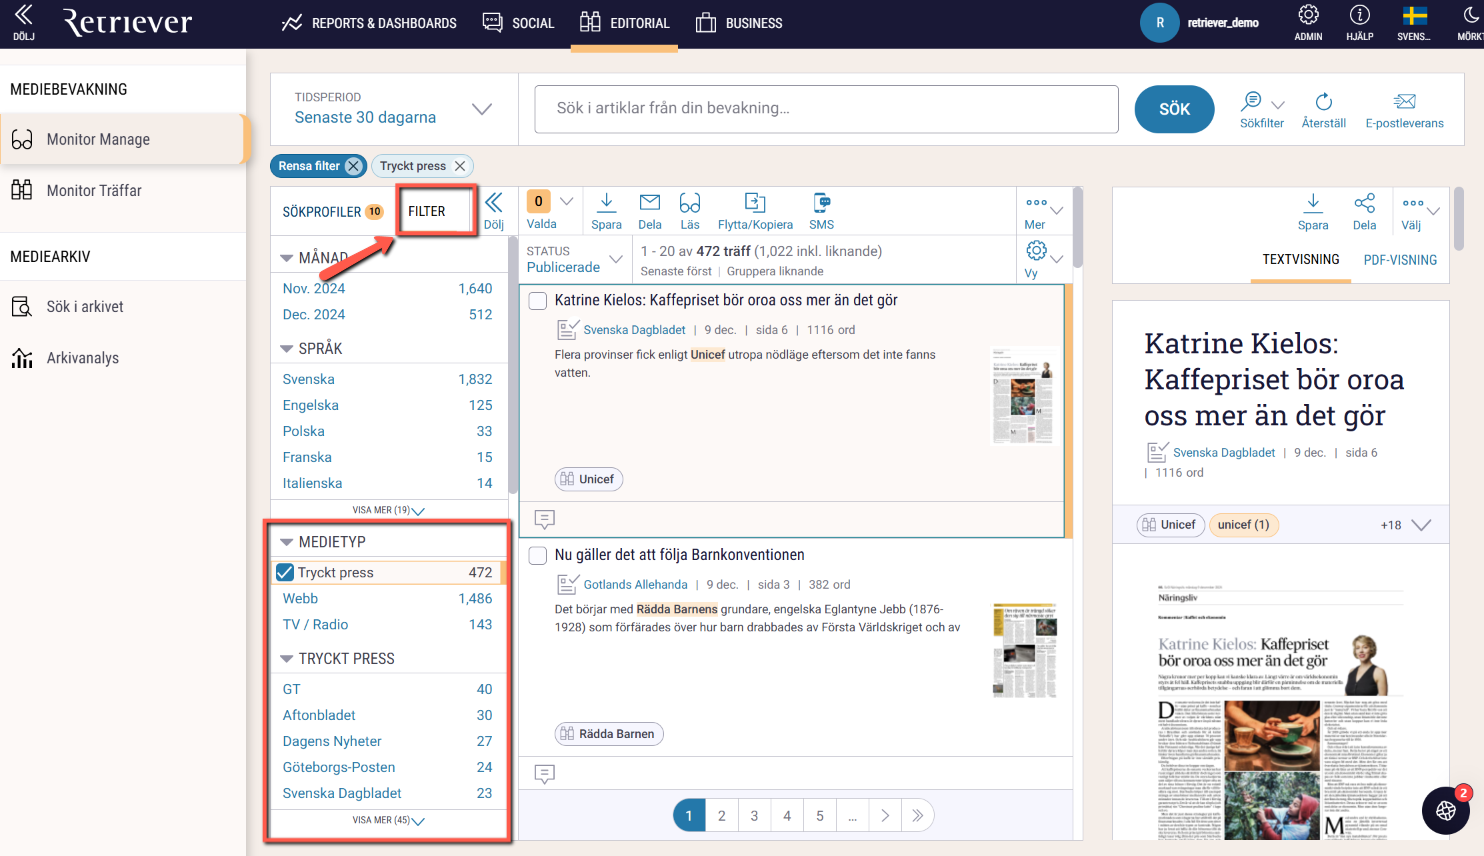Open Vy view settings gear
This screenshot has width=1484, height=856.
point(1043,259)
